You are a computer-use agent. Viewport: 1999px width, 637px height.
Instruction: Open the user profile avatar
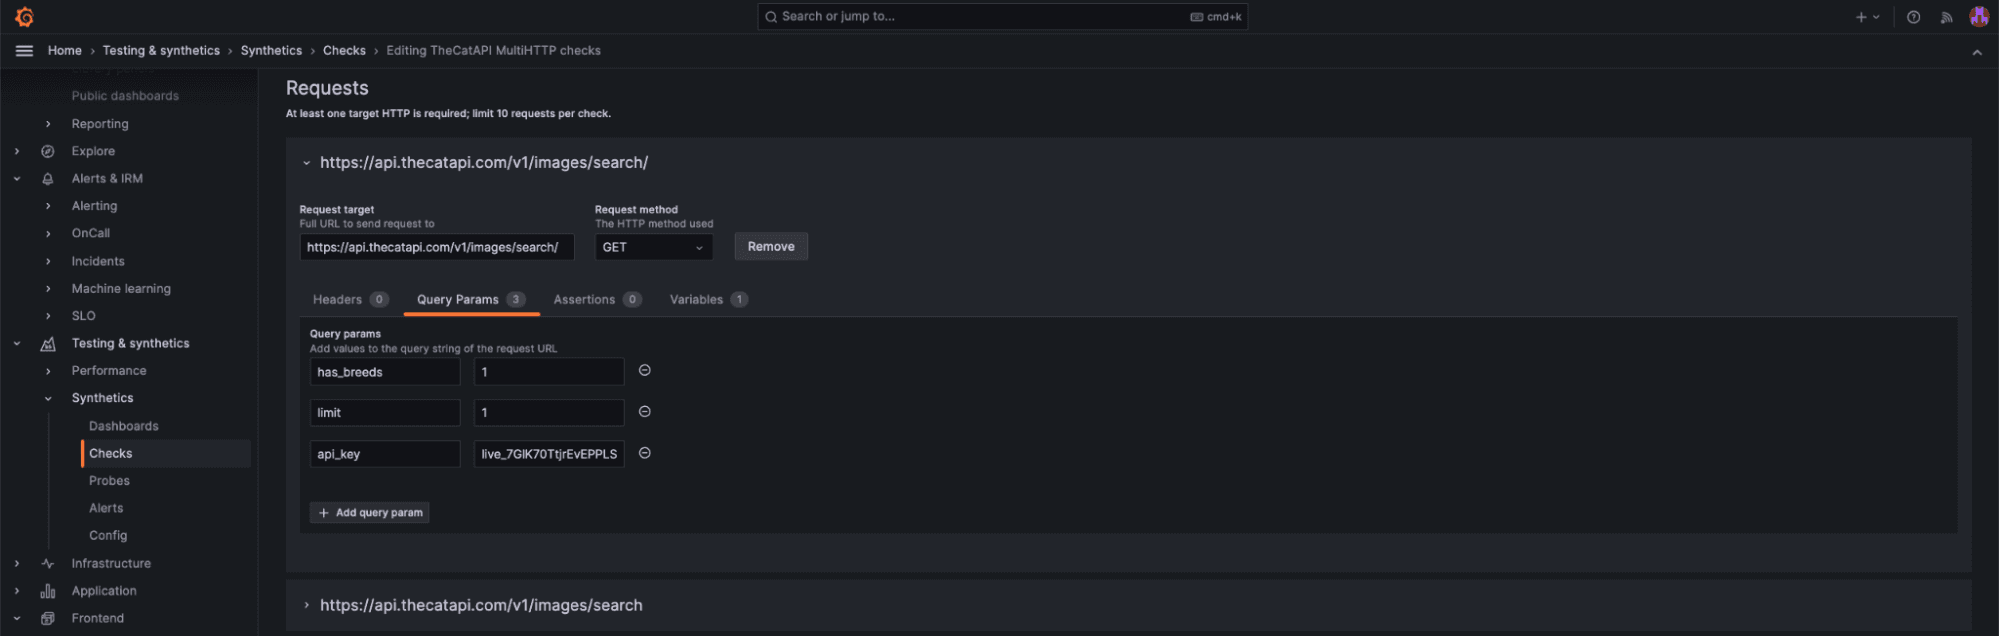coord(1978,17)
